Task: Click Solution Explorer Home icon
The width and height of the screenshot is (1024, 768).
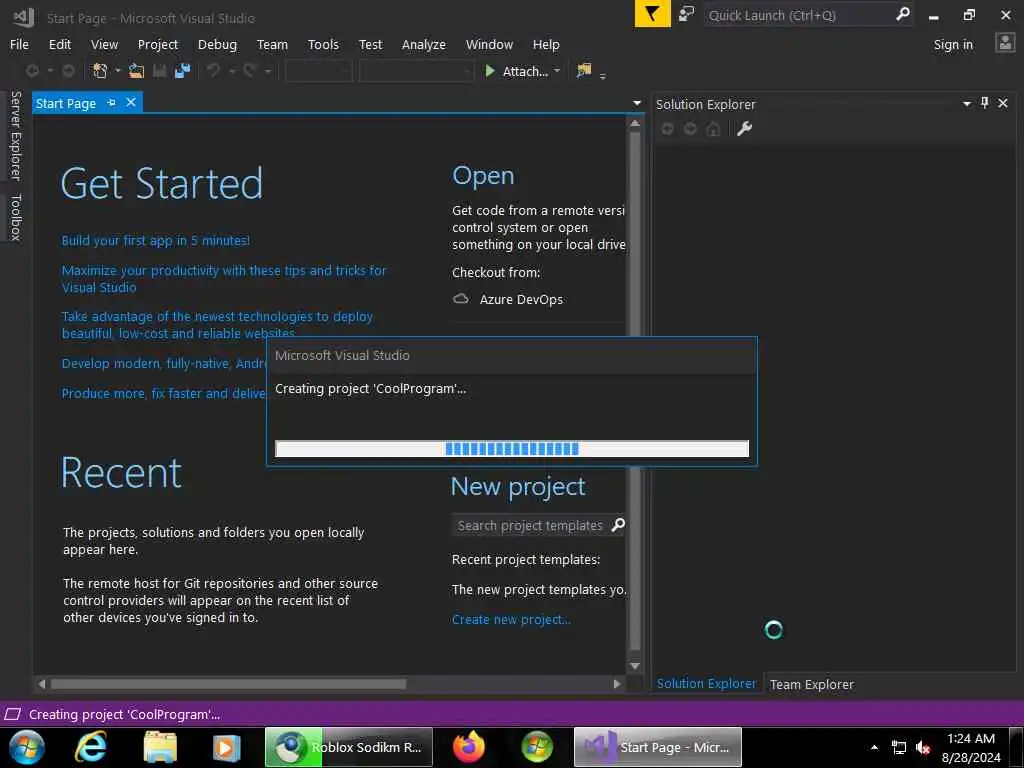Action: pyautogui.click(x=713, y=129)
